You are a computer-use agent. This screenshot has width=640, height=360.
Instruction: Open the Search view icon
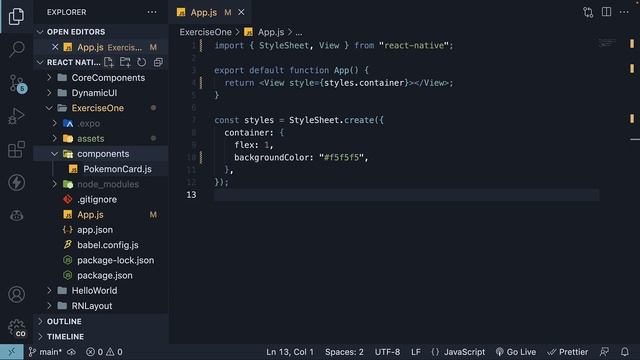coord(16,49)
